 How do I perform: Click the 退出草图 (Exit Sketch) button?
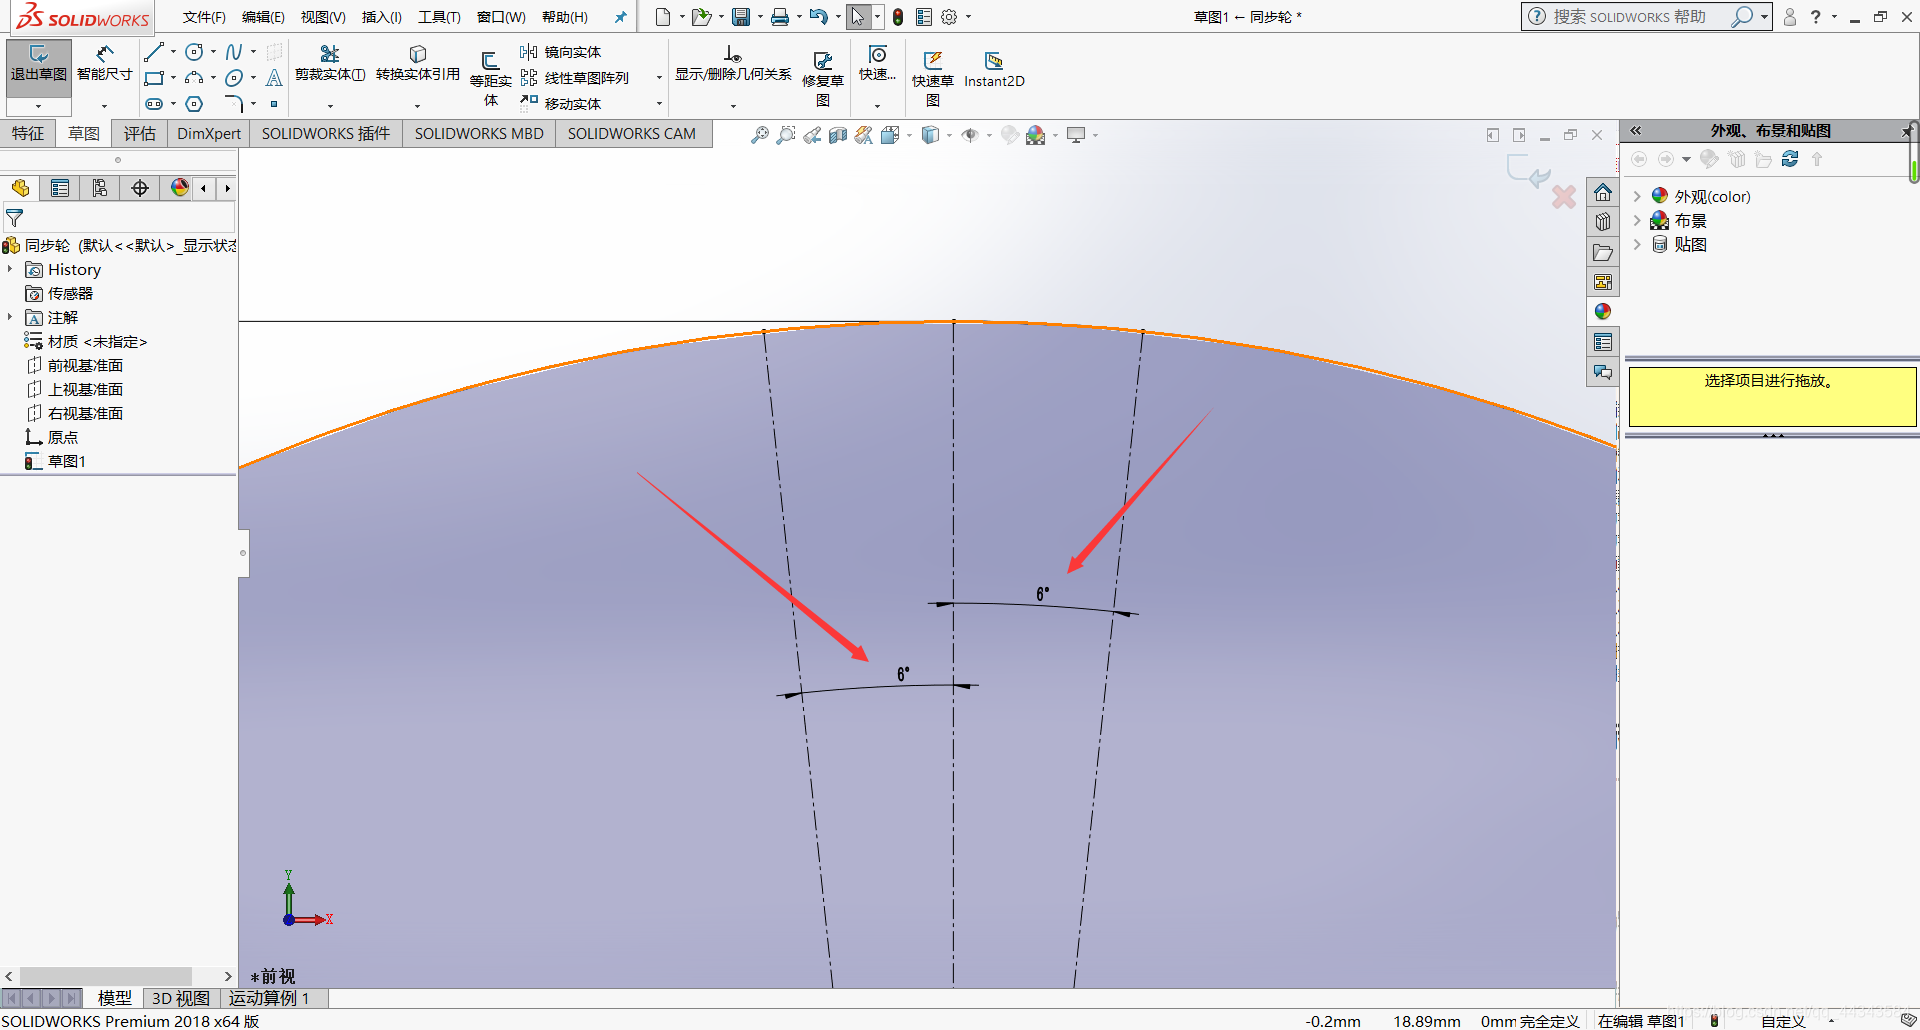(38, 63)
